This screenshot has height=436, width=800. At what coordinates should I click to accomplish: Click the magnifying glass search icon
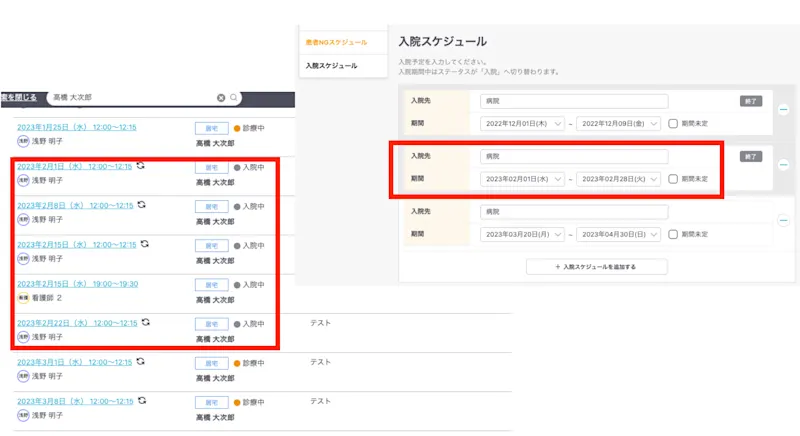click(x=234, y=97)
